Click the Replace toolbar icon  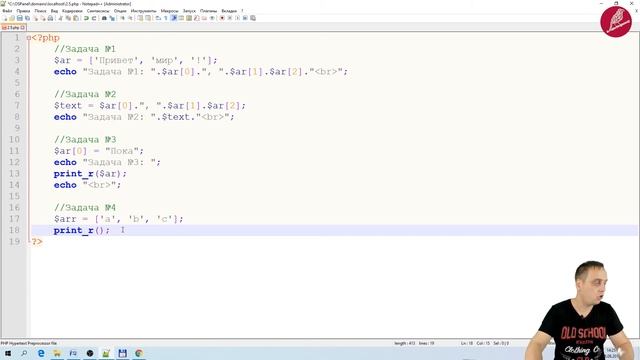pyautogui.click(x=112, y=18)
